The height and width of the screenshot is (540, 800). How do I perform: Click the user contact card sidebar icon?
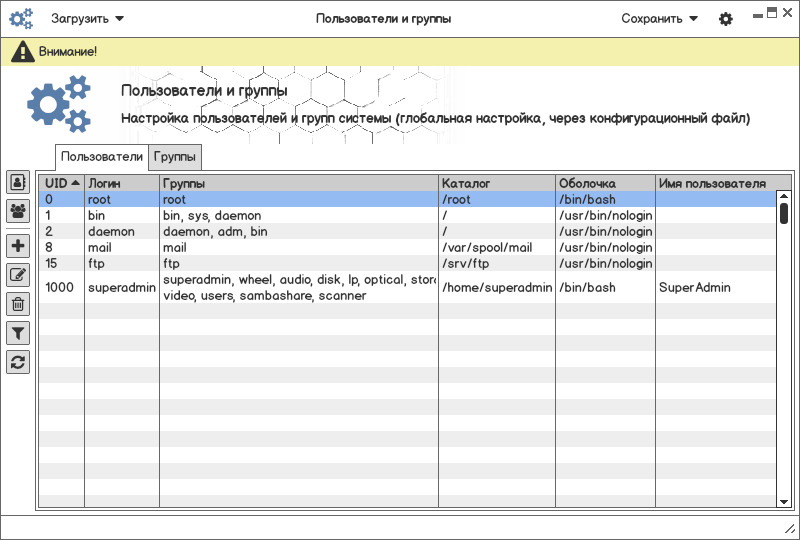click(x=18, y=182)
